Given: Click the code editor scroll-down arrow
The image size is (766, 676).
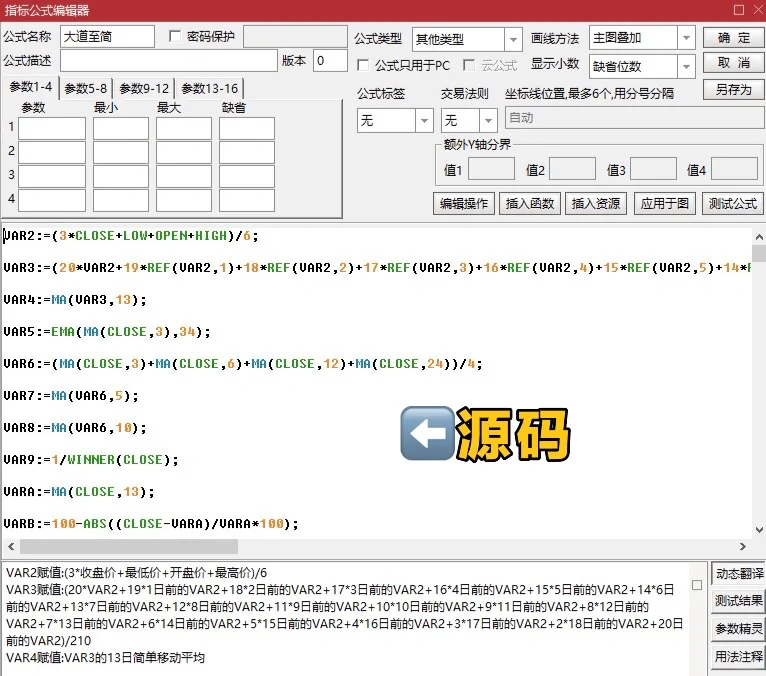Looking at the screenshot, I should coord(759,529).
